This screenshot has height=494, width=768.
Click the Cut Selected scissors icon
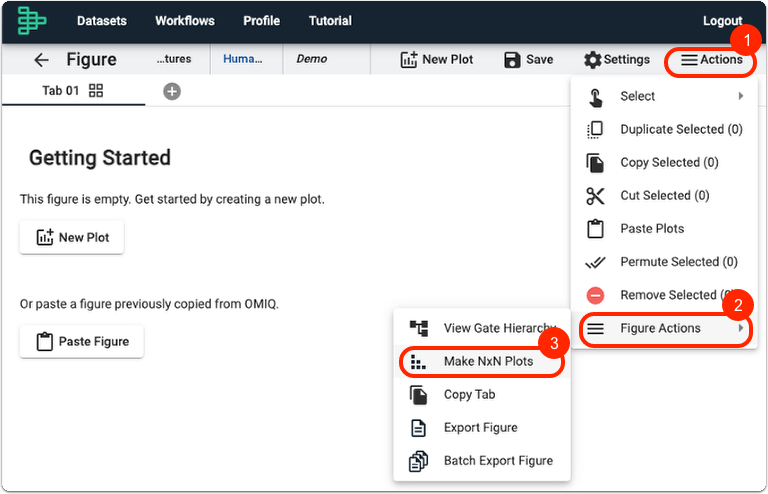595,196
